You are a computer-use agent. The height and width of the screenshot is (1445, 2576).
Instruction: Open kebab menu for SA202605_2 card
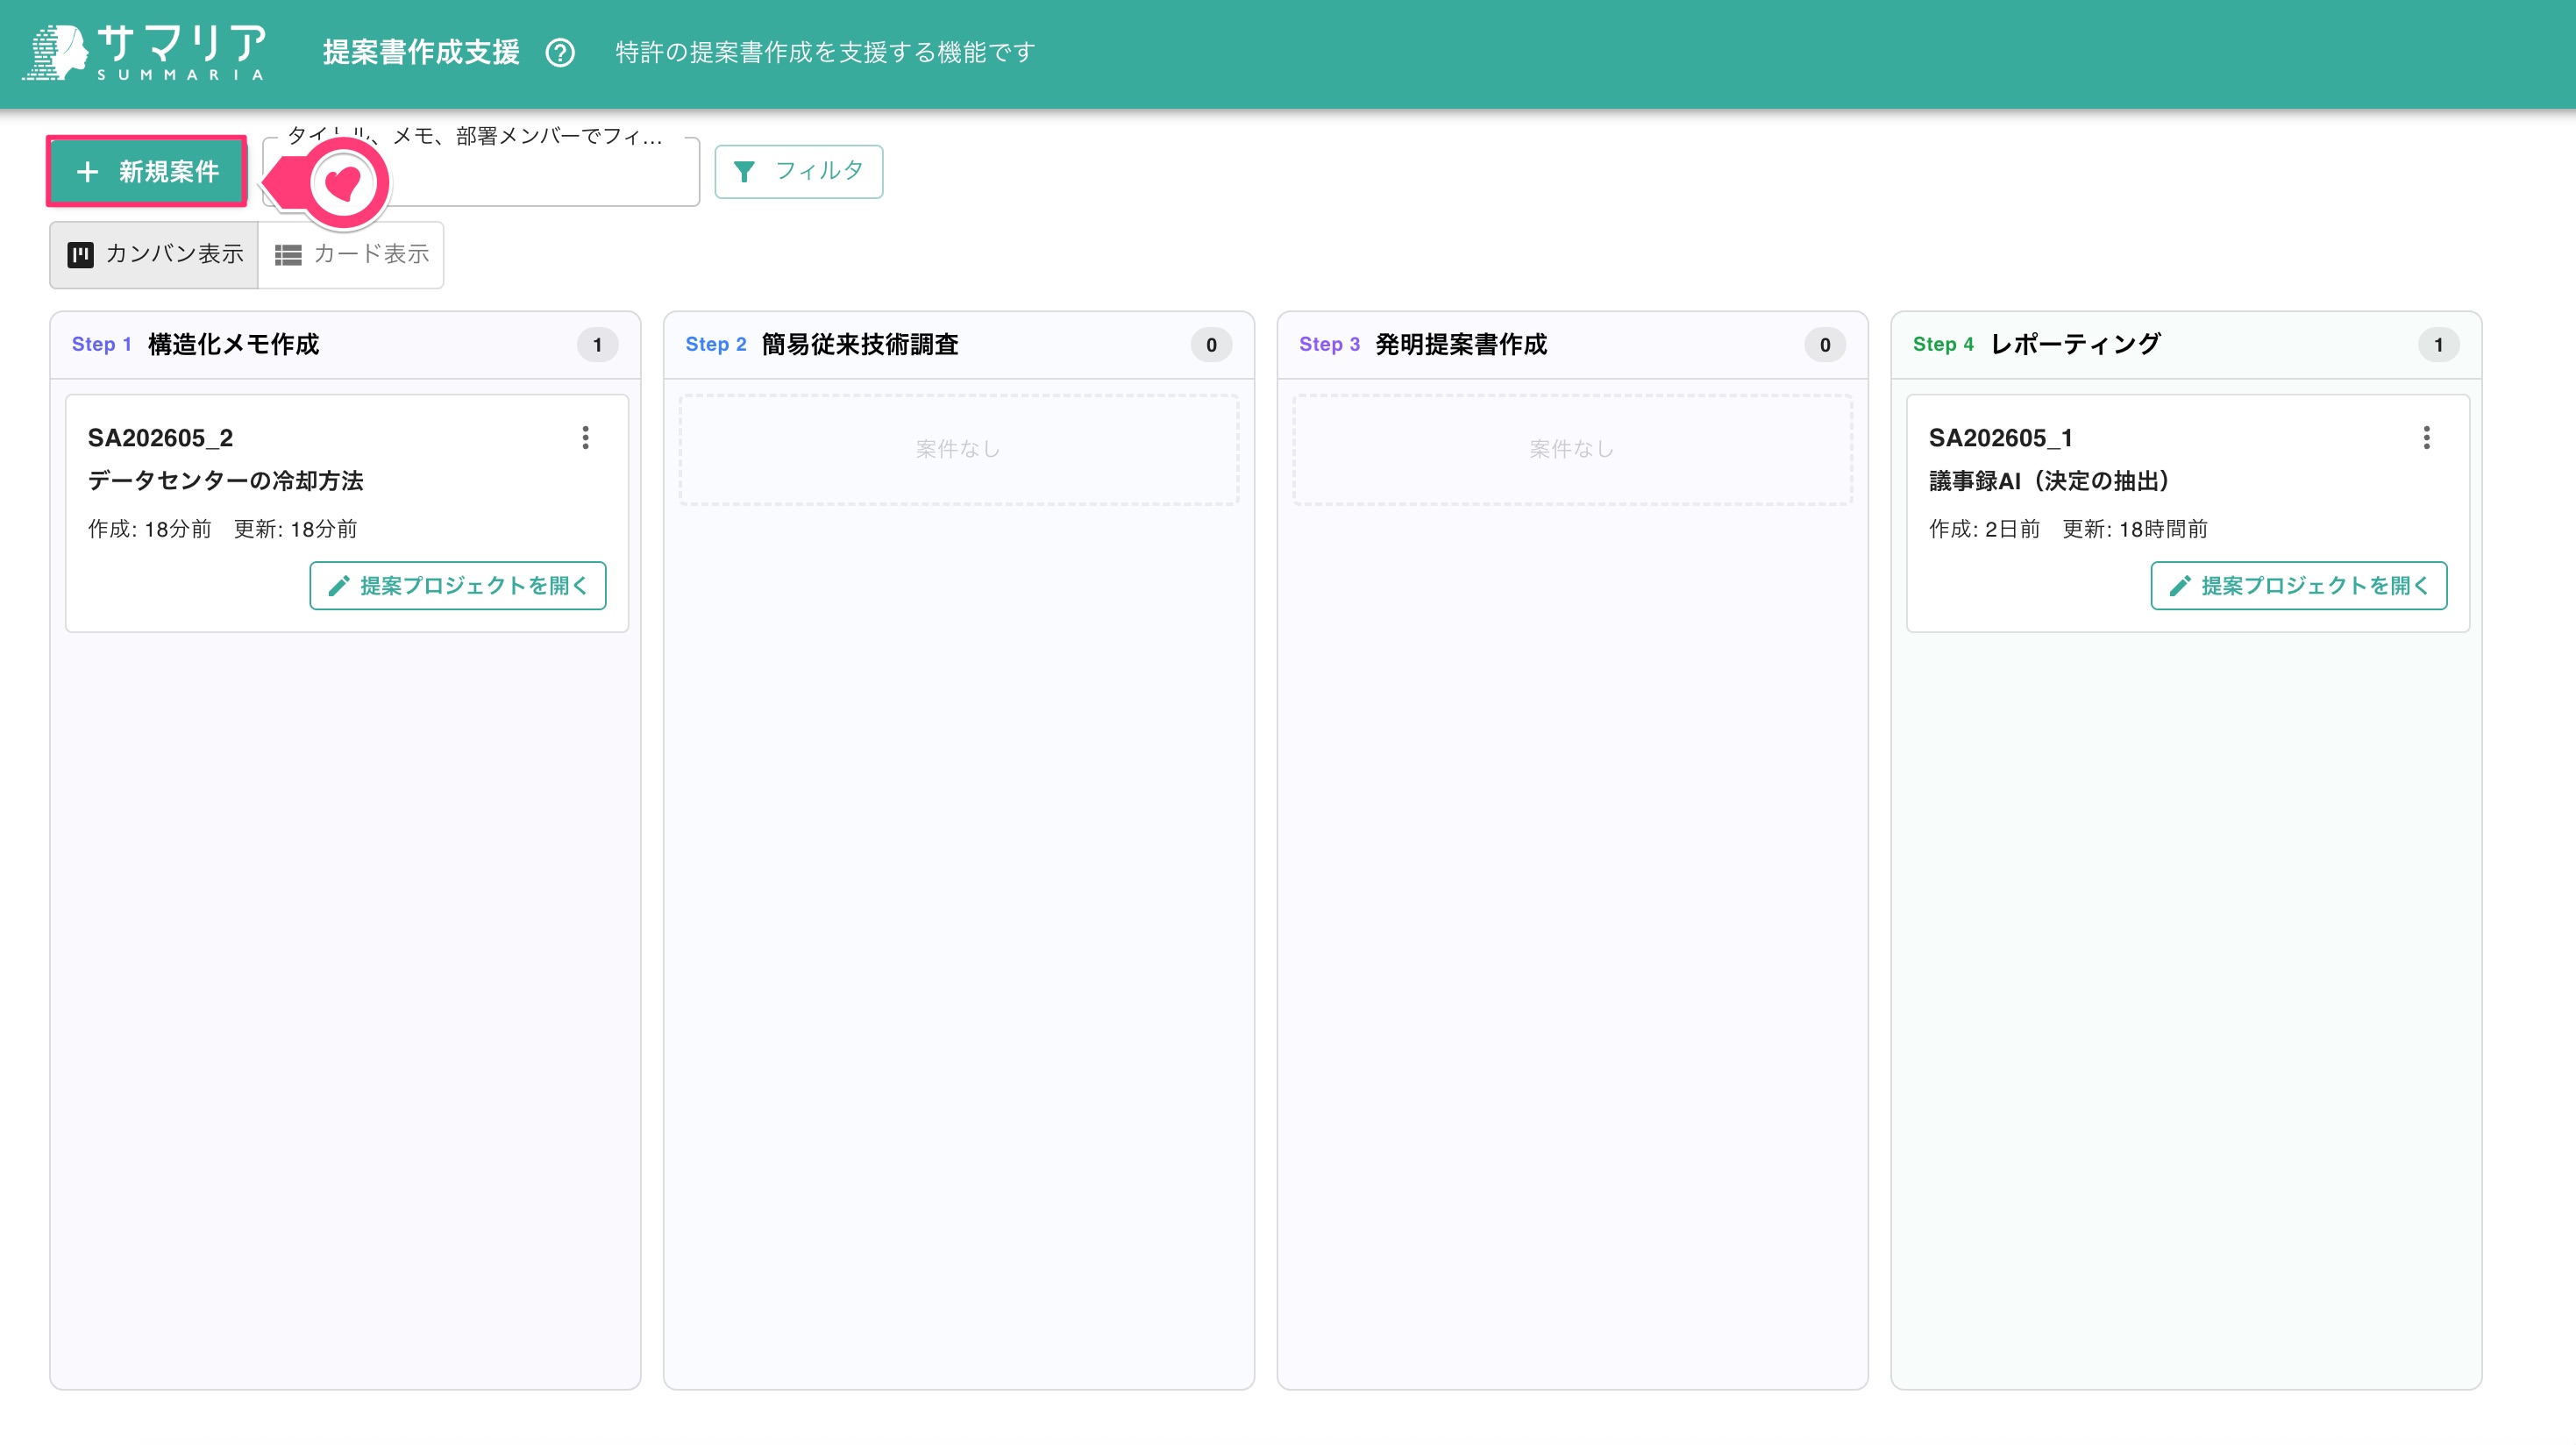(585, 437)
